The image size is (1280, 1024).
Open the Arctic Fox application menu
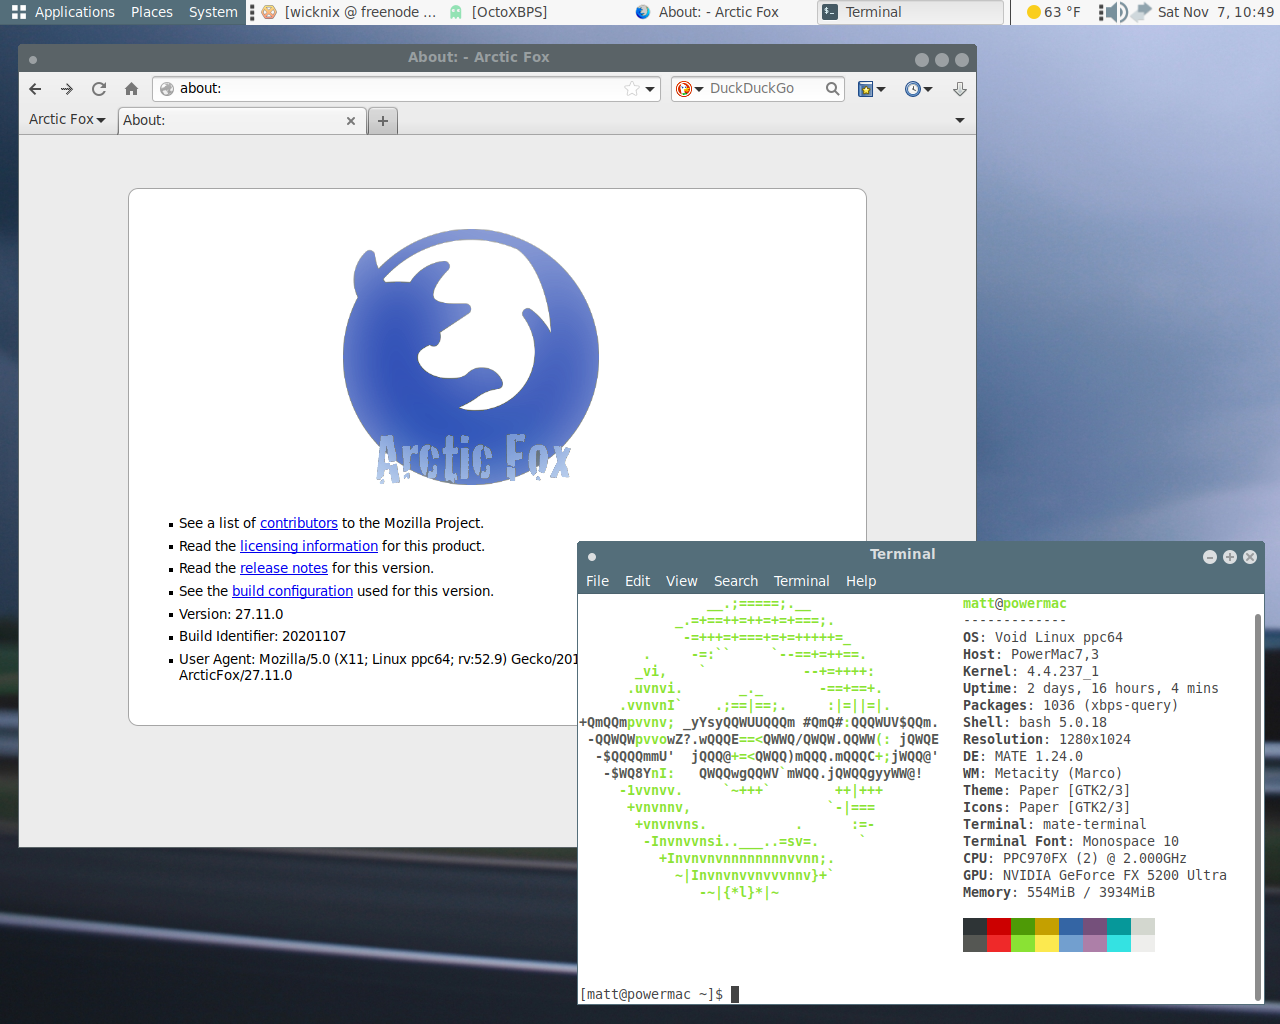coord(67,119)
